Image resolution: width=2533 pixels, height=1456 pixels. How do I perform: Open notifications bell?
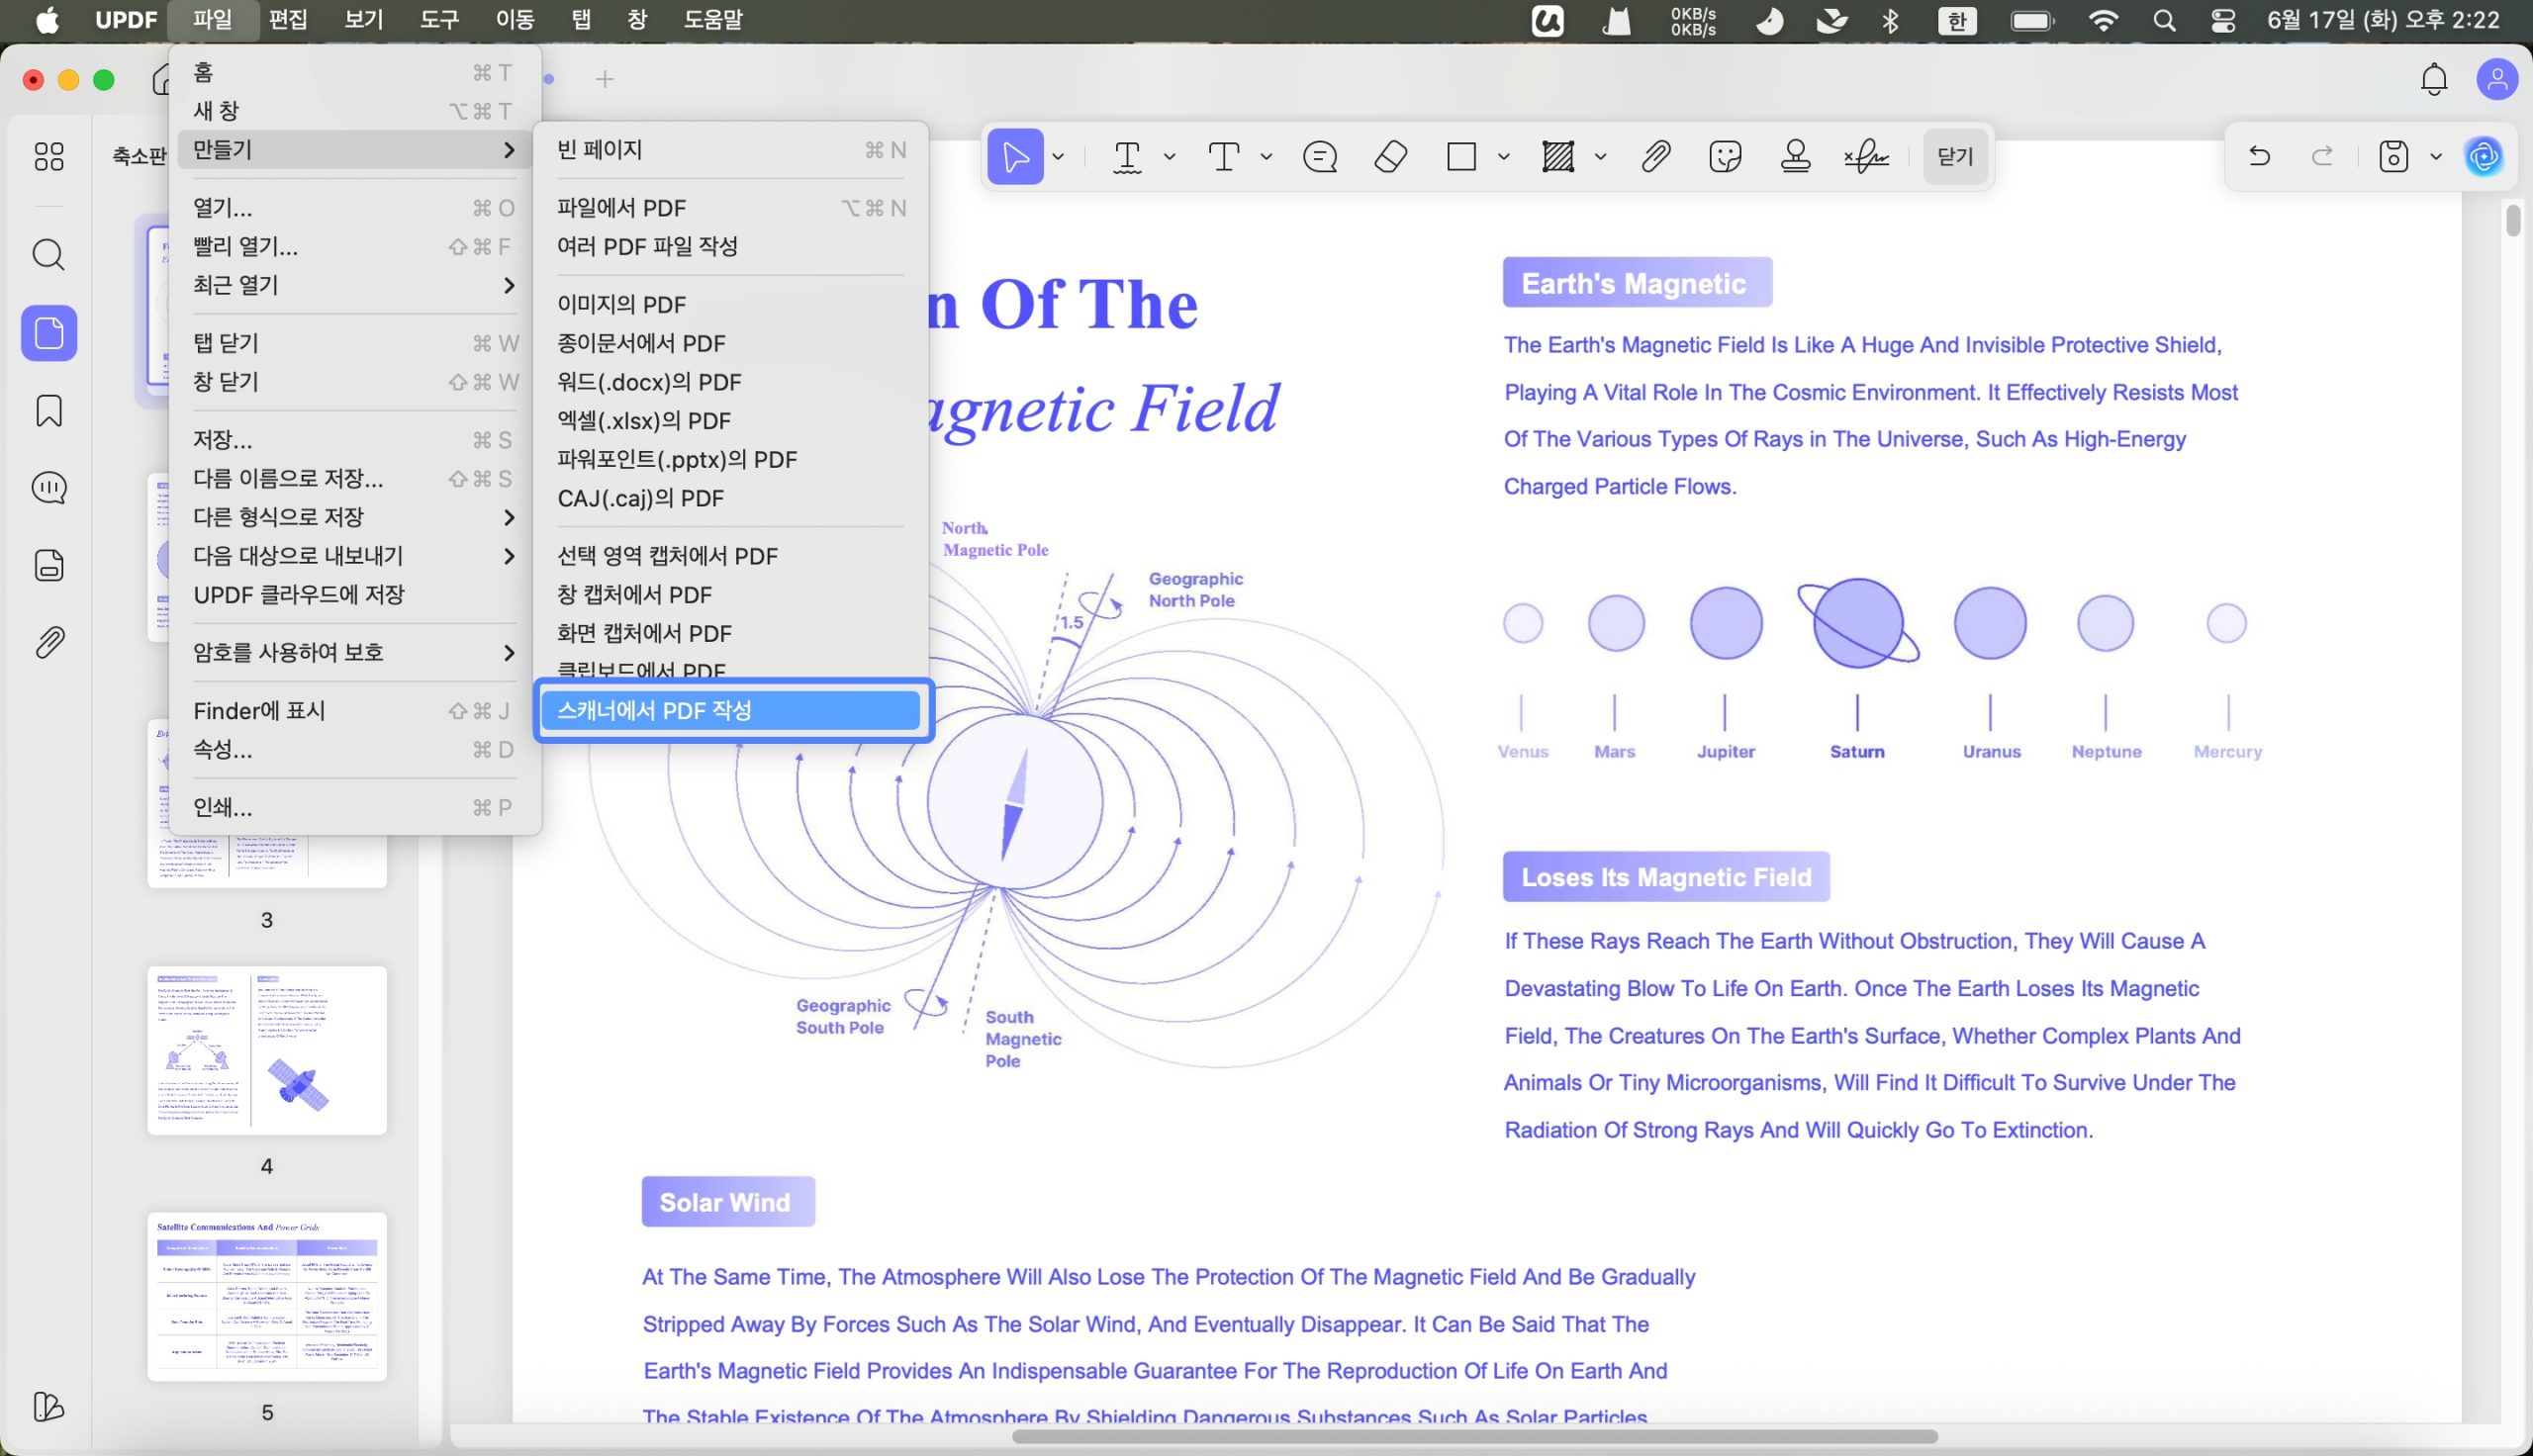pos(2434,79)
